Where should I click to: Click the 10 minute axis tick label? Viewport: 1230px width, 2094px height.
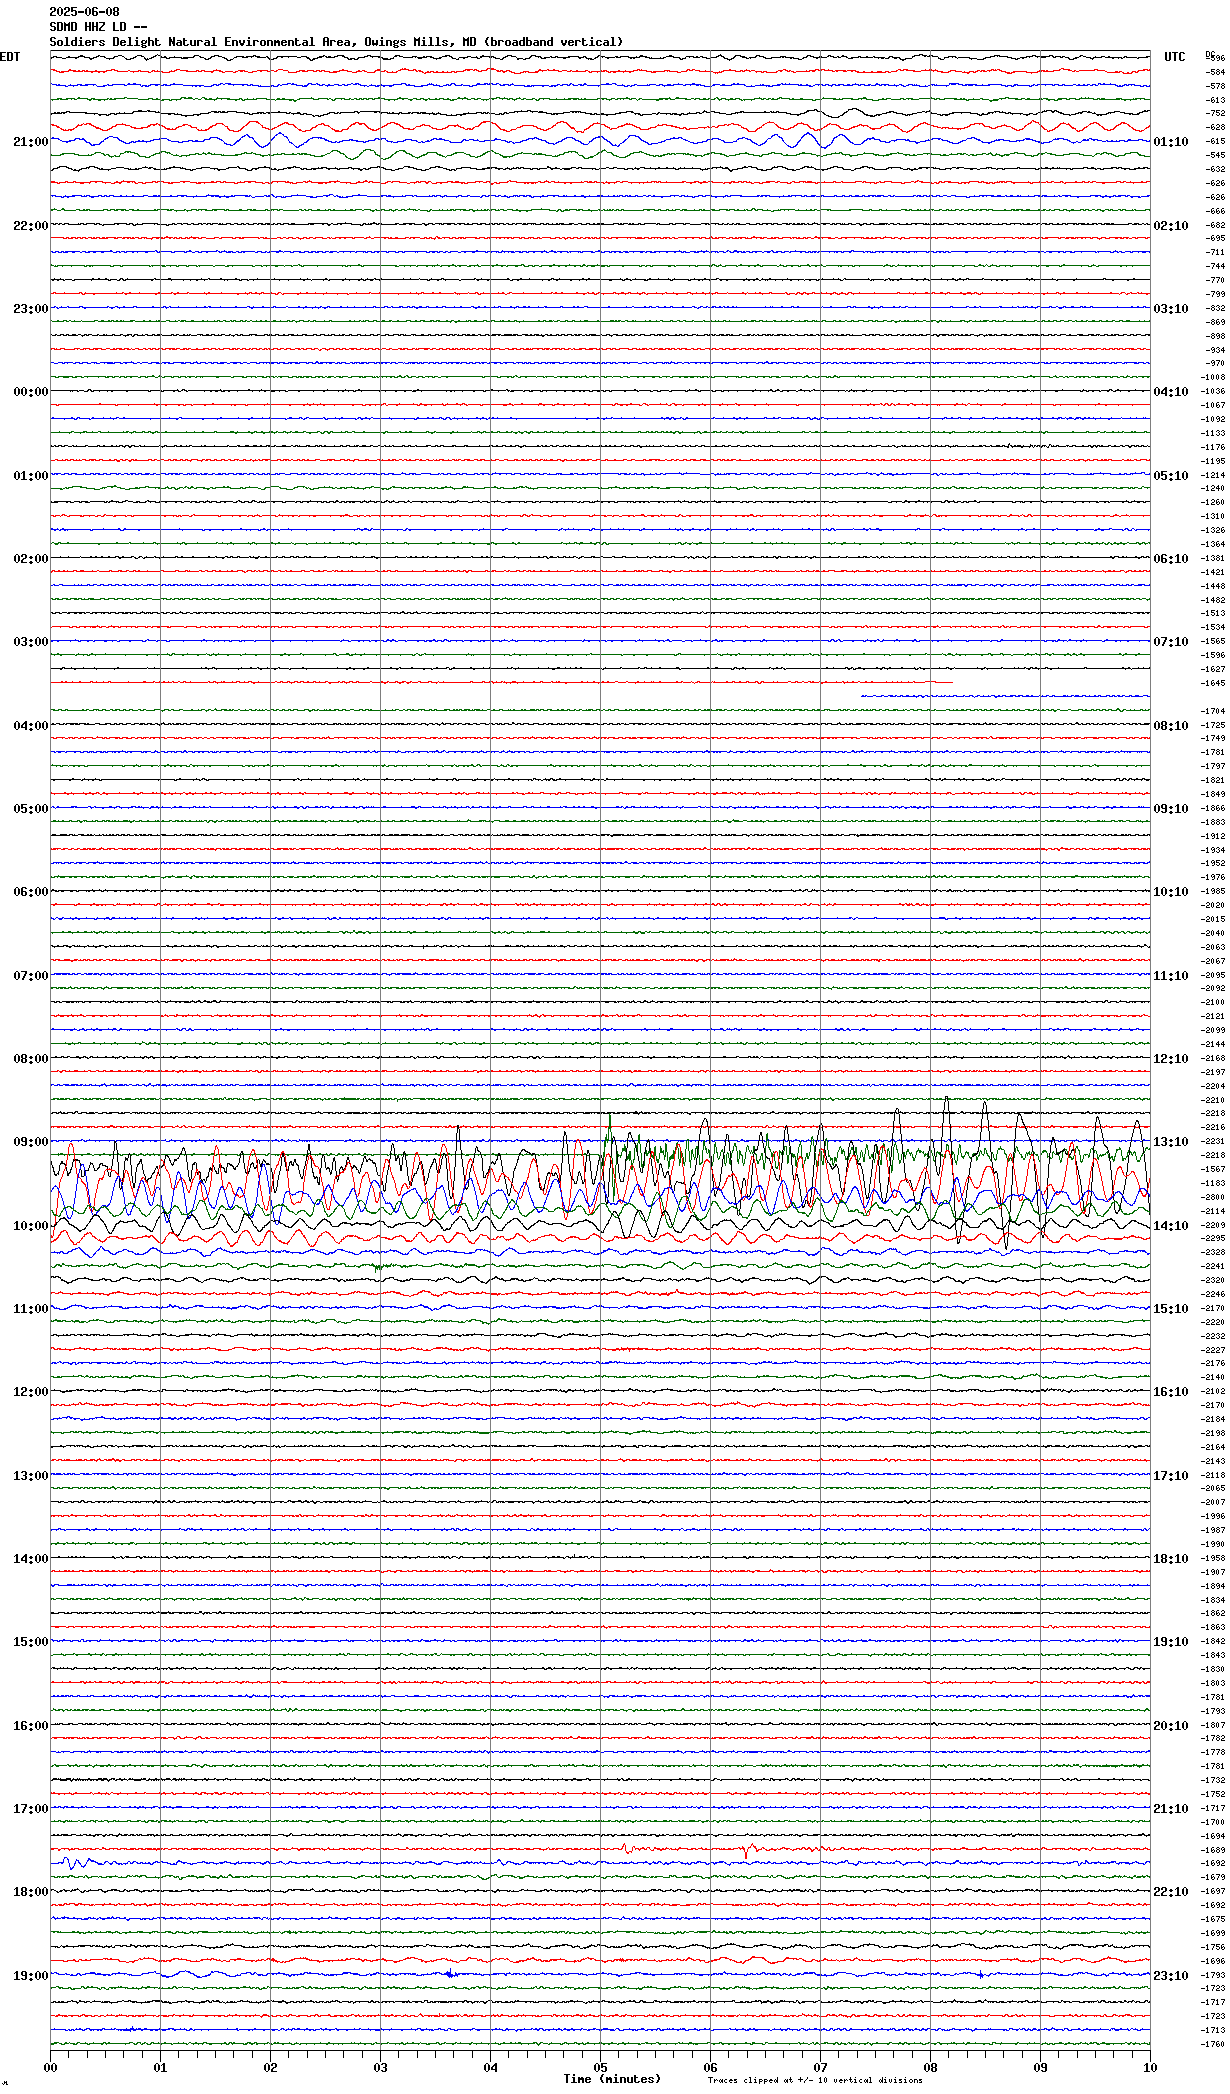[1150, 2068]
